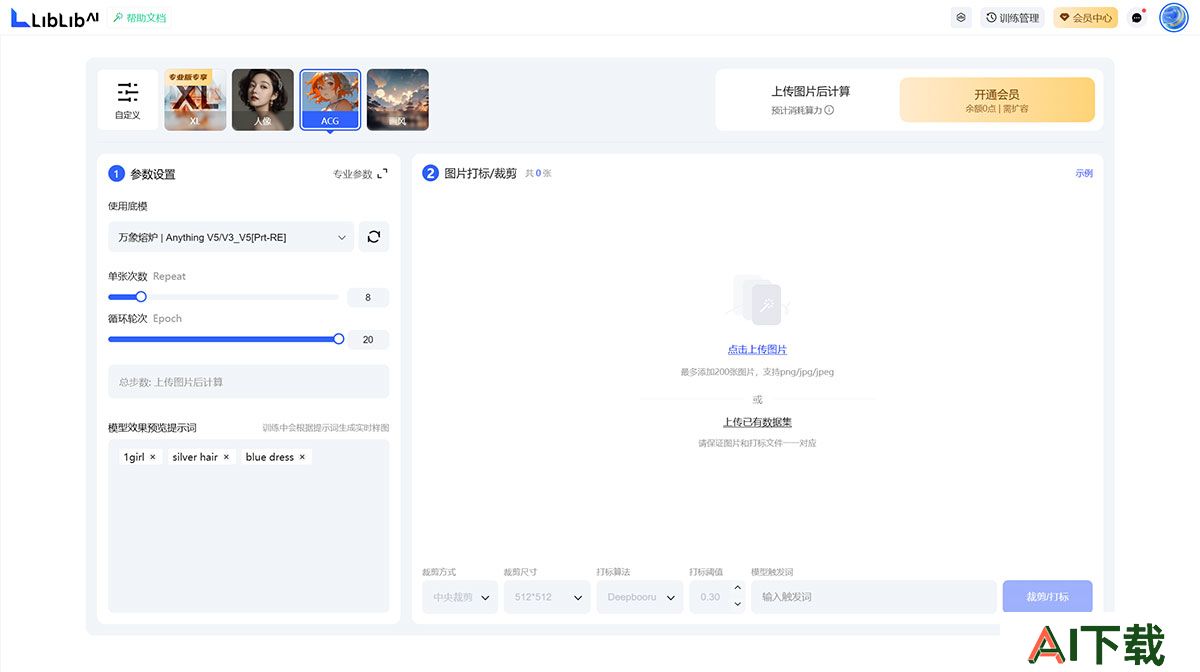Adjust the 单张次数 Repeat slider

tap(141, 297)
